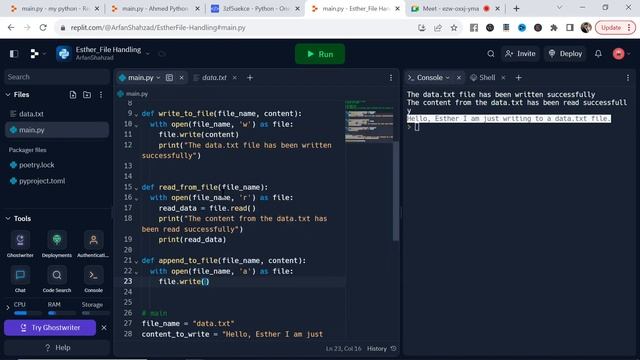Open the Help link
640x360 pixels.
click(57, 347)
